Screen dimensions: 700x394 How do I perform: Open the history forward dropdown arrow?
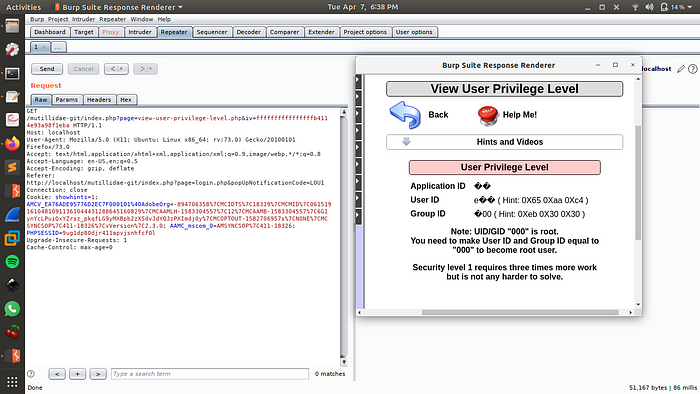150,69
